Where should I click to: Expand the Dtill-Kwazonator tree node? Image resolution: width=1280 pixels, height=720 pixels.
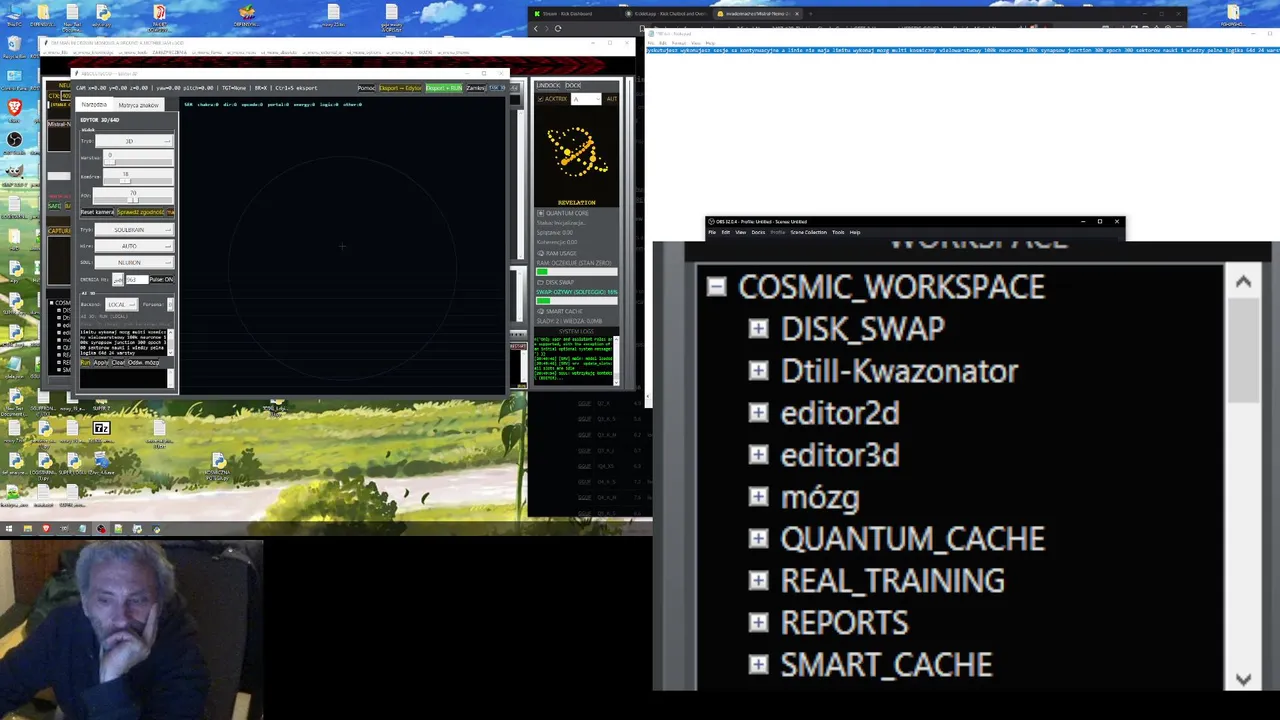coord(758,371)
